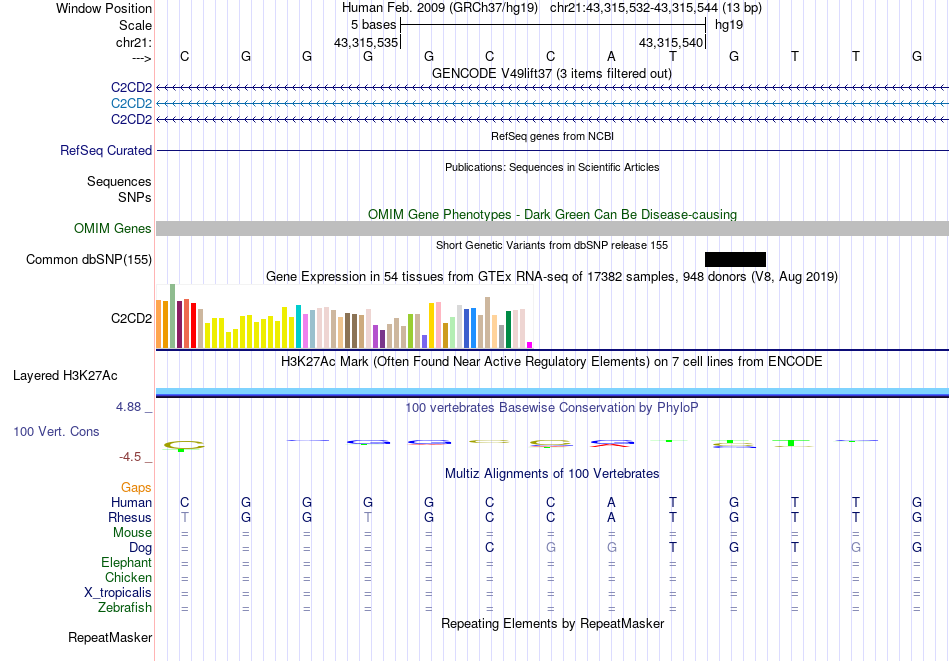Screen dimensions: 950x661
Task: Click the A base in the Rhesus row
Action: [x=611, y=517]
